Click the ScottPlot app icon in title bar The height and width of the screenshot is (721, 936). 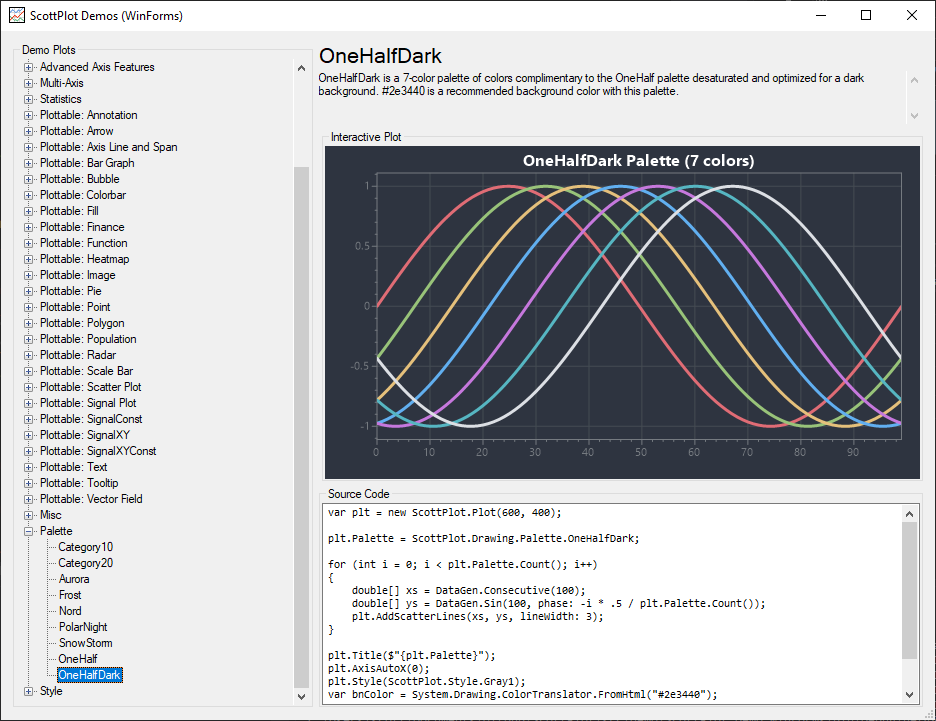pos(17,16)
